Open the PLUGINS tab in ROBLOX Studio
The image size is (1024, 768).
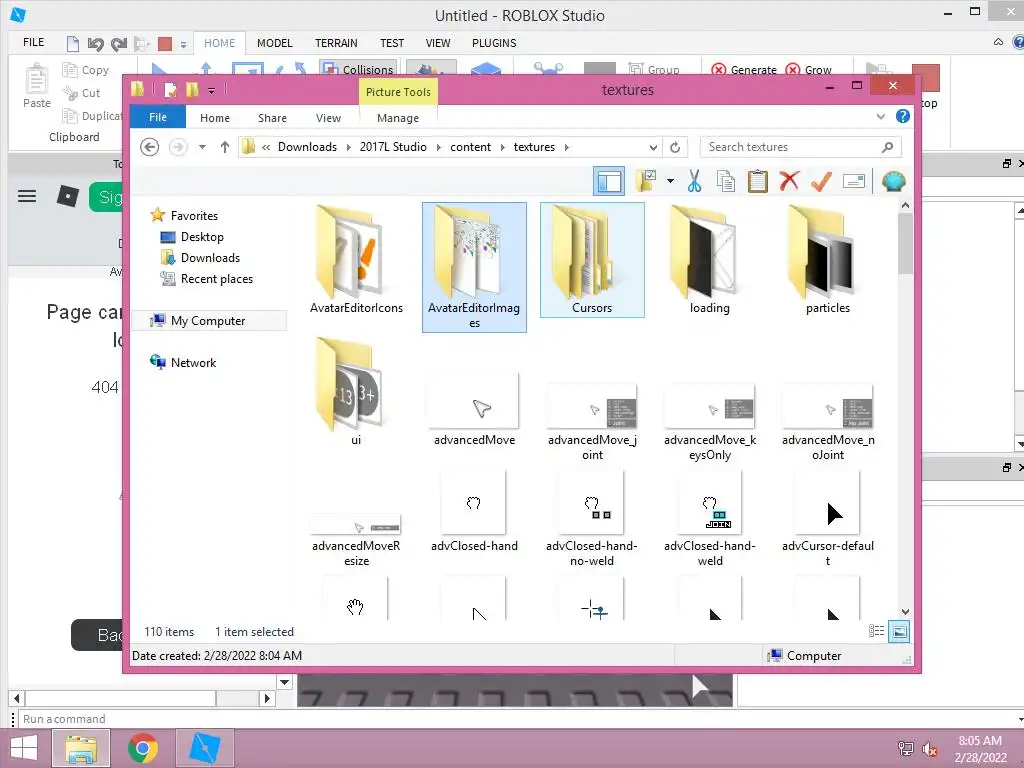pyautogui.click(x=494, y=43)
